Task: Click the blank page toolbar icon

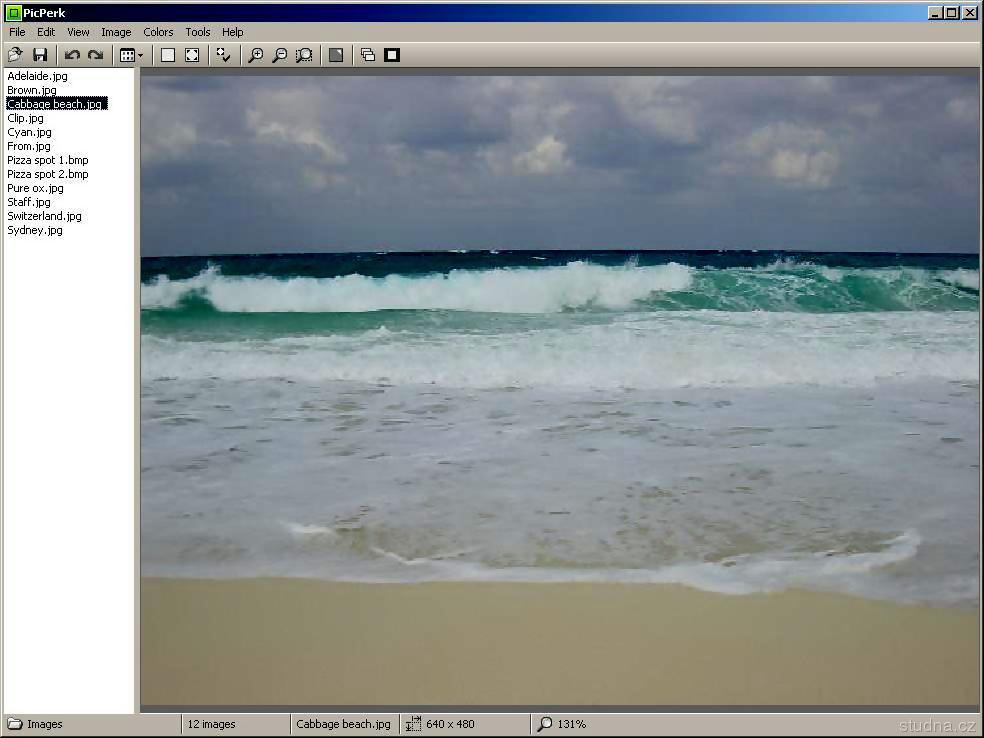Action: pyautogui.click(x=168, y=55)
